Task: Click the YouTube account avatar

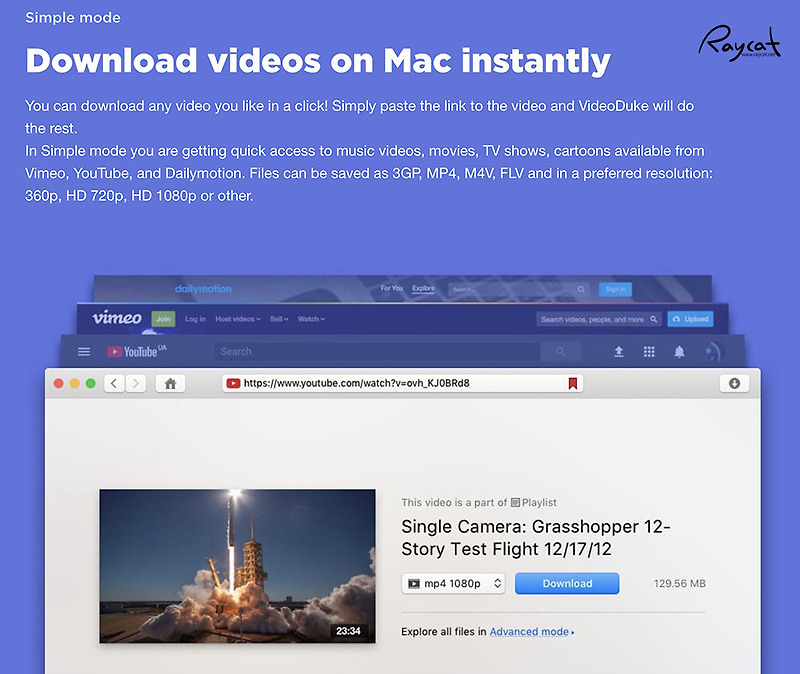Action: click(713, 352)
